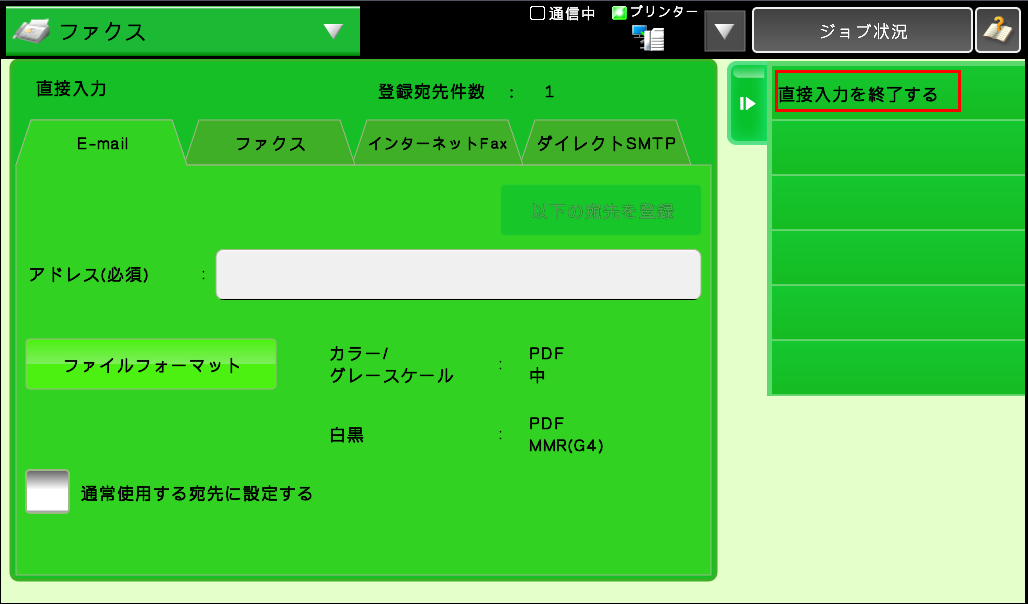Select the ダイレクトSMTP tab
Image resolution: width=1028 pixels, height=604 pixels.
pos(606,143)
